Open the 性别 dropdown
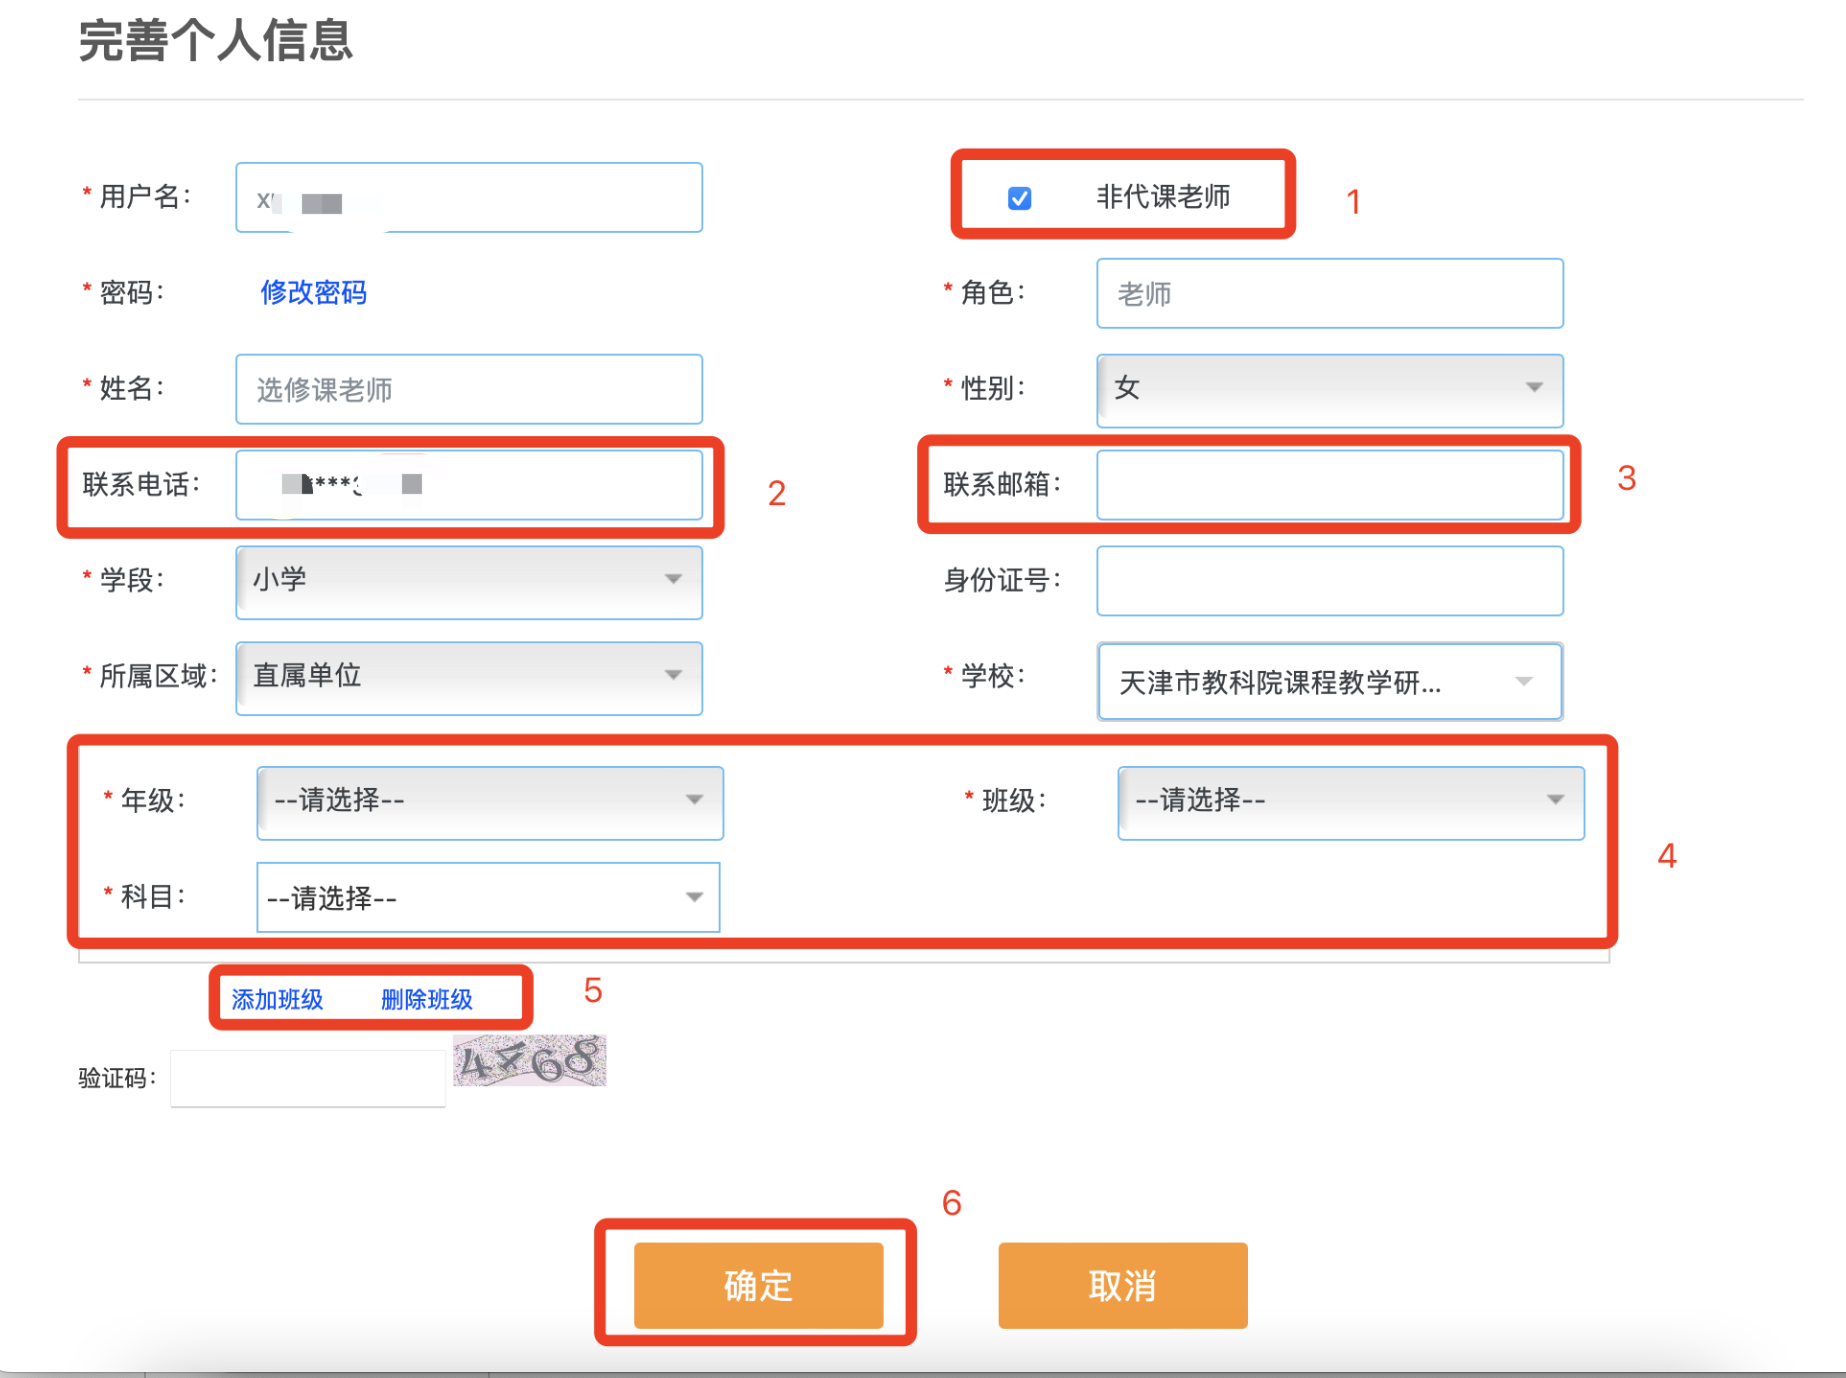 pyautogui.click(x=1330, y=390)
